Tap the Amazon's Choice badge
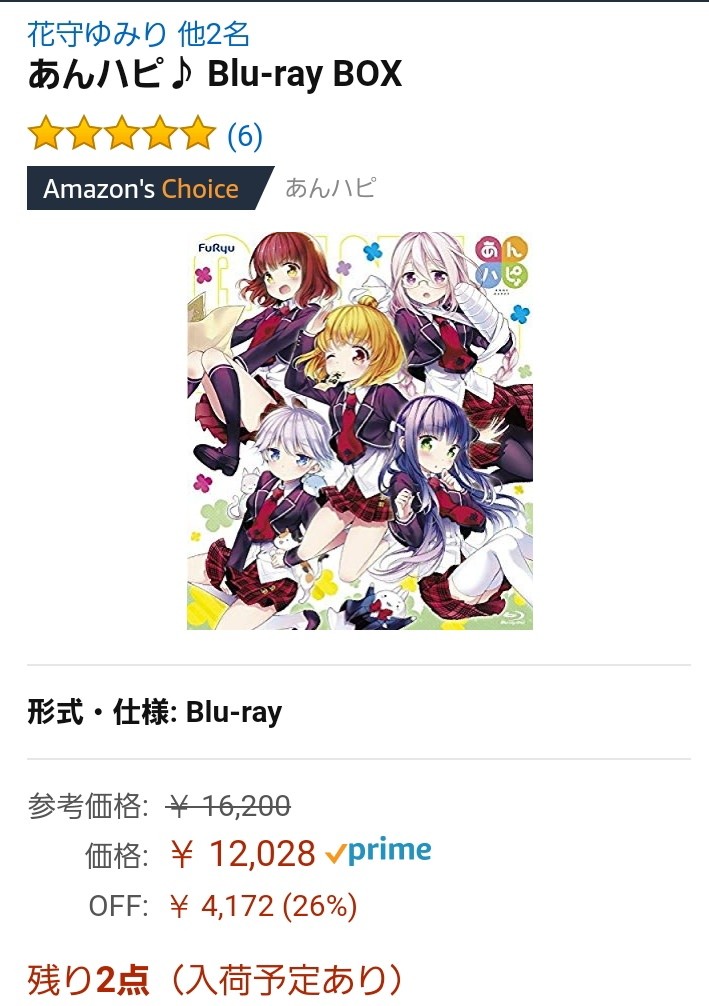Screen dimensions: 709x1006 150,188
